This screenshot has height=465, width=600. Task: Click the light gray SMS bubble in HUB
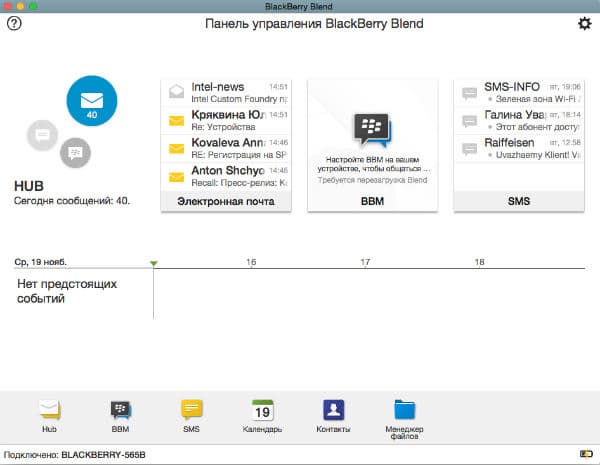coord(42,135)
